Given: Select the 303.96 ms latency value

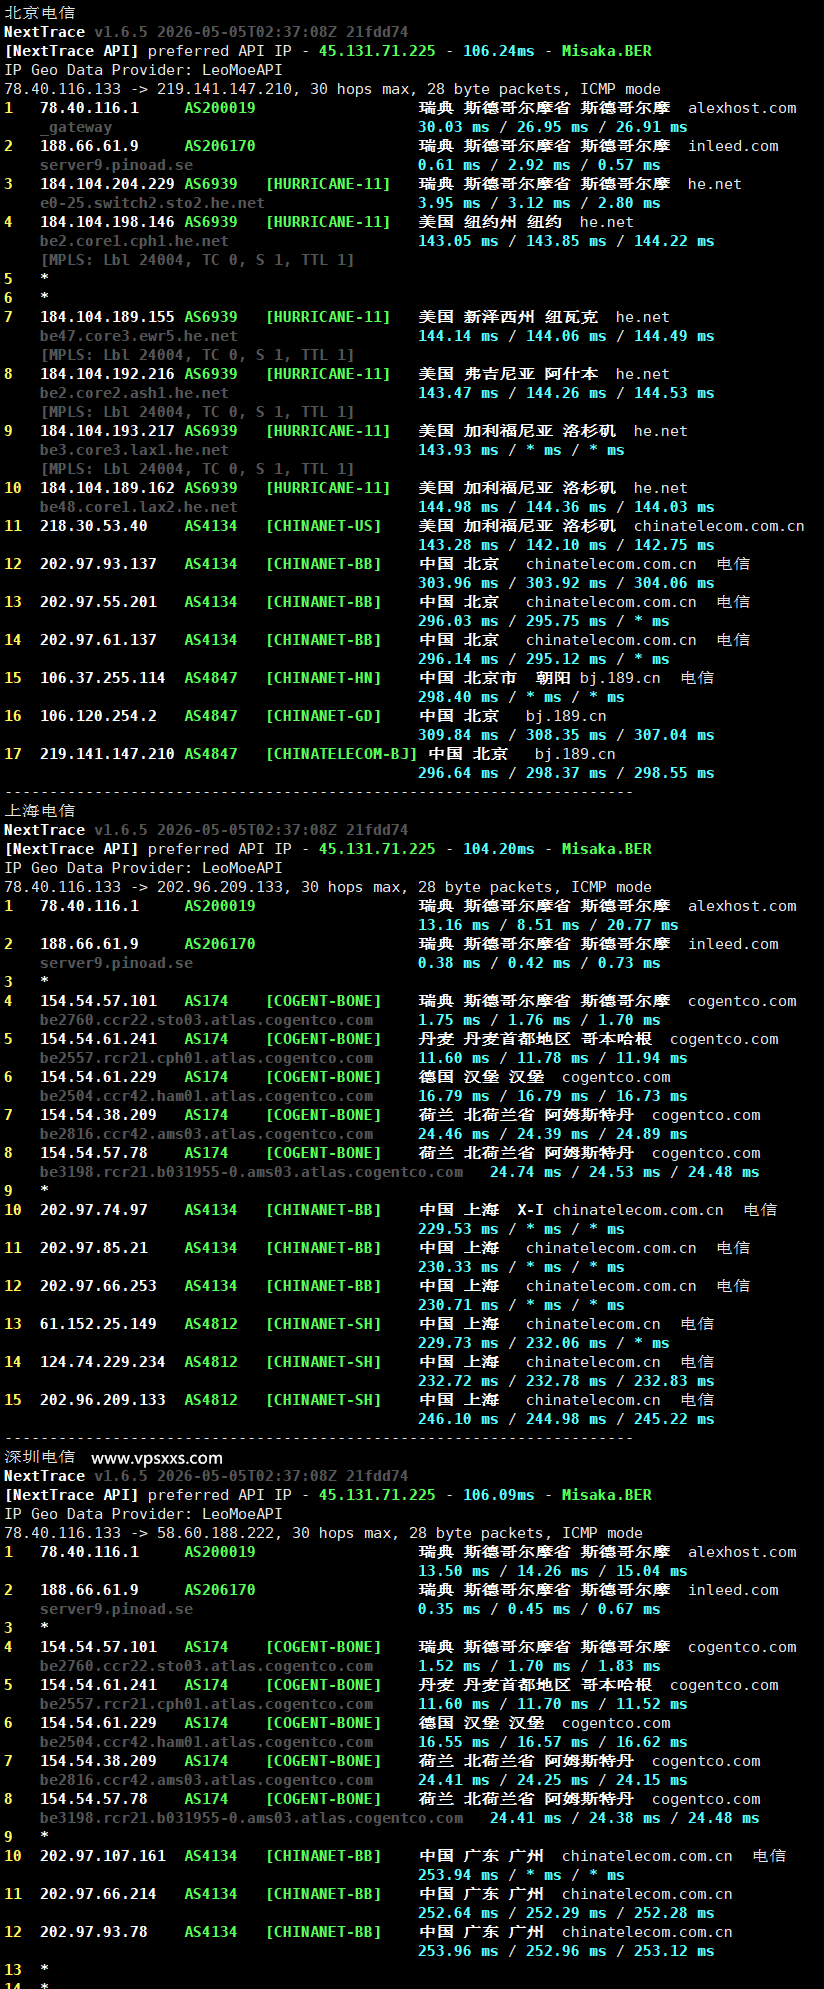Looking at the screenshot, I should (x=458, y=583).
